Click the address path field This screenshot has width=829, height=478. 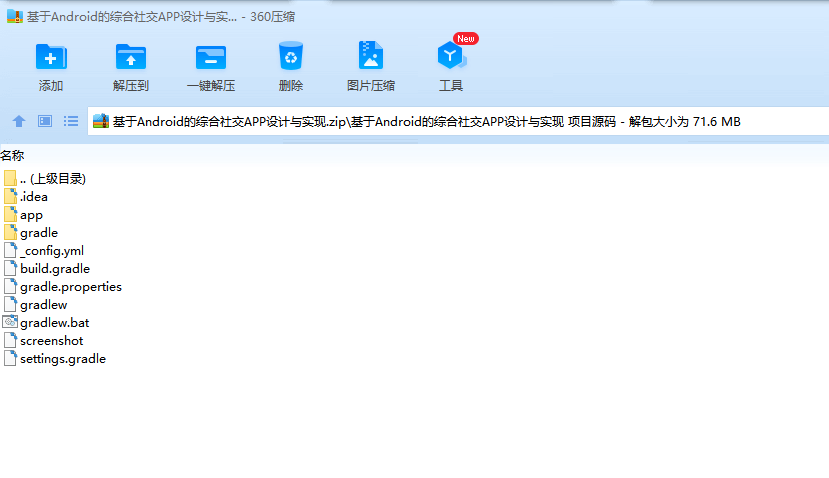[458, 122]
